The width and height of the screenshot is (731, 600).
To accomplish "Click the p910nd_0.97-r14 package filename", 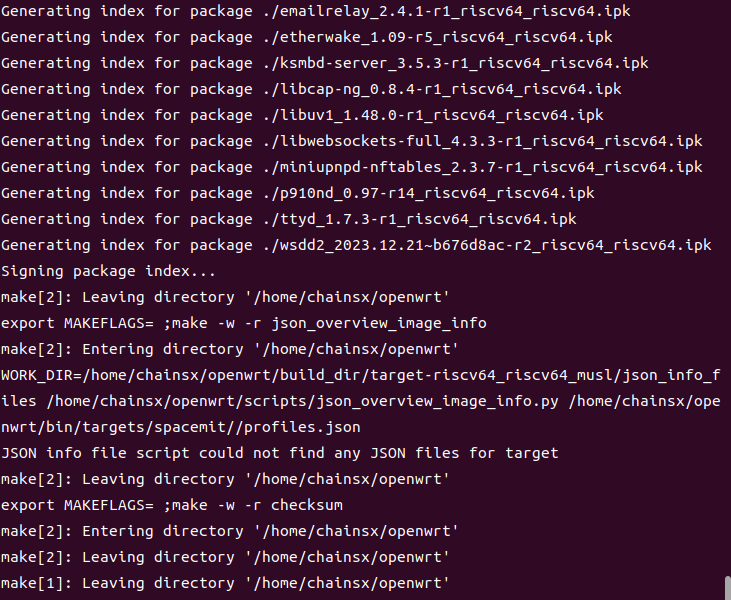I will (x=428, y=193).
